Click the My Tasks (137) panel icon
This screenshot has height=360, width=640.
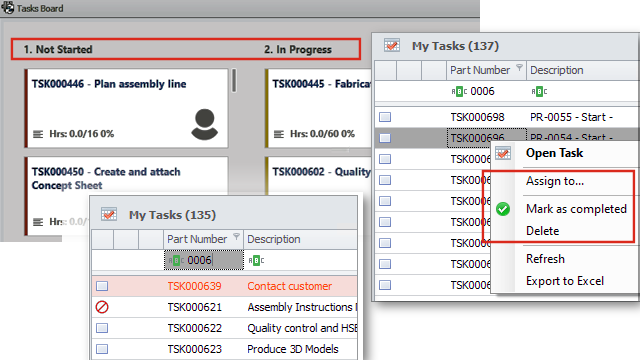392,45
